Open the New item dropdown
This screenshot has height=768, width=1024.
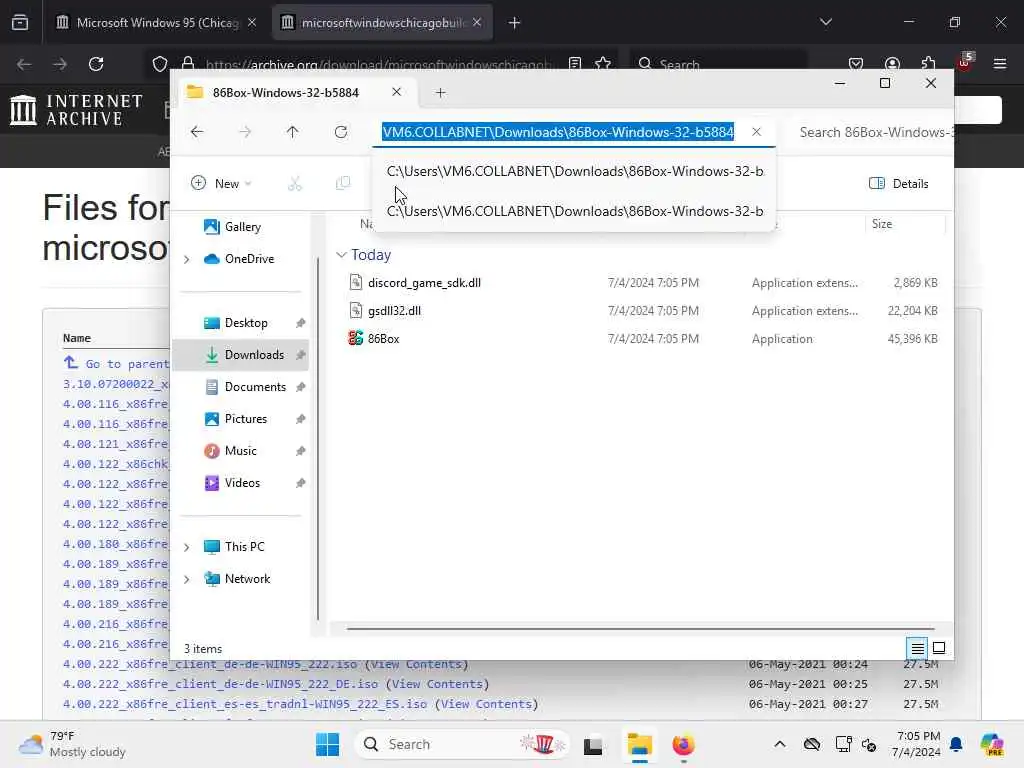pos(221,184)
